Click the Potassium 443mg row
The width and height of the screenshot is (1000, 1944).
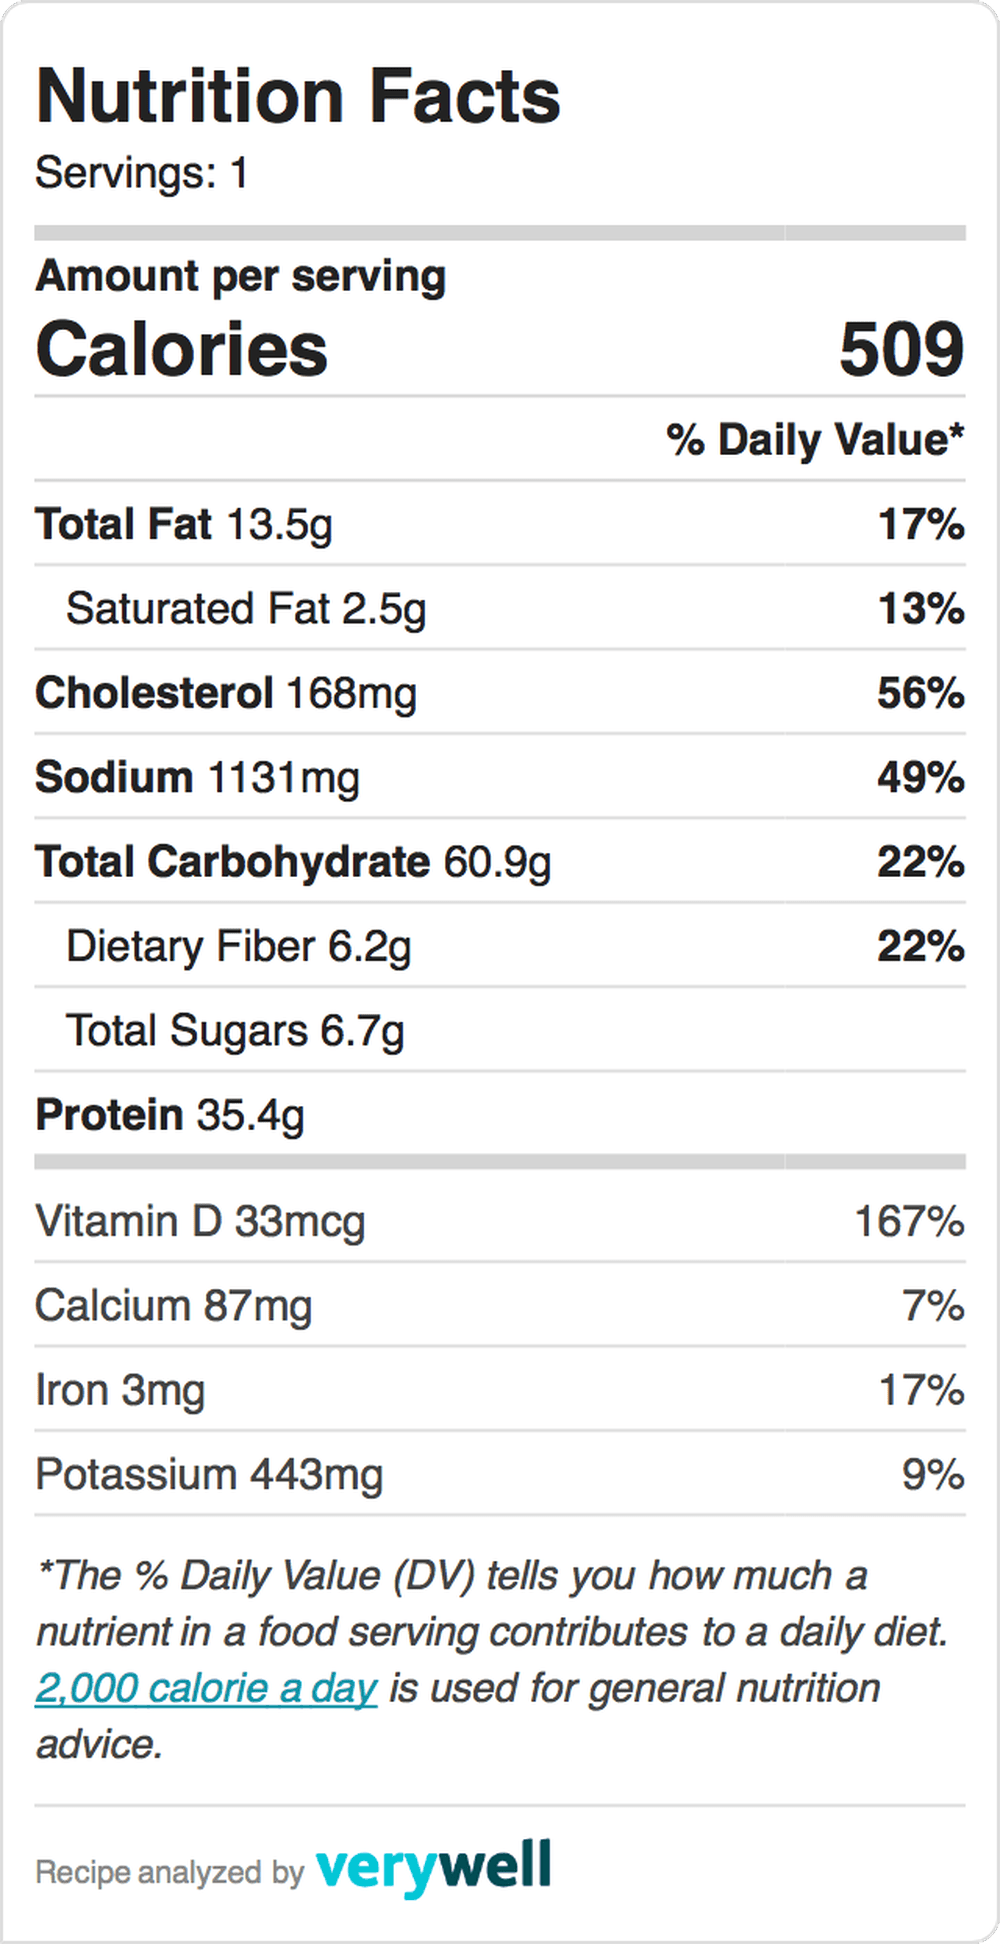point(500,1474)
